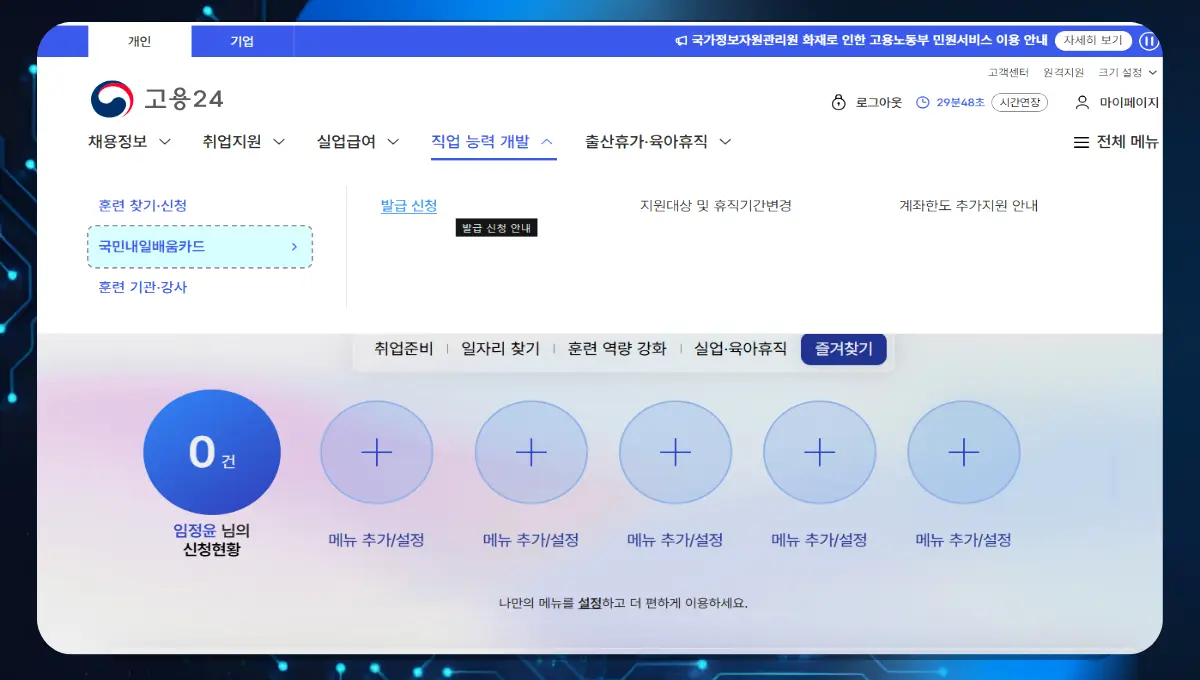
Task: Expand the 채용정보 menu
Action: point(129,142)
